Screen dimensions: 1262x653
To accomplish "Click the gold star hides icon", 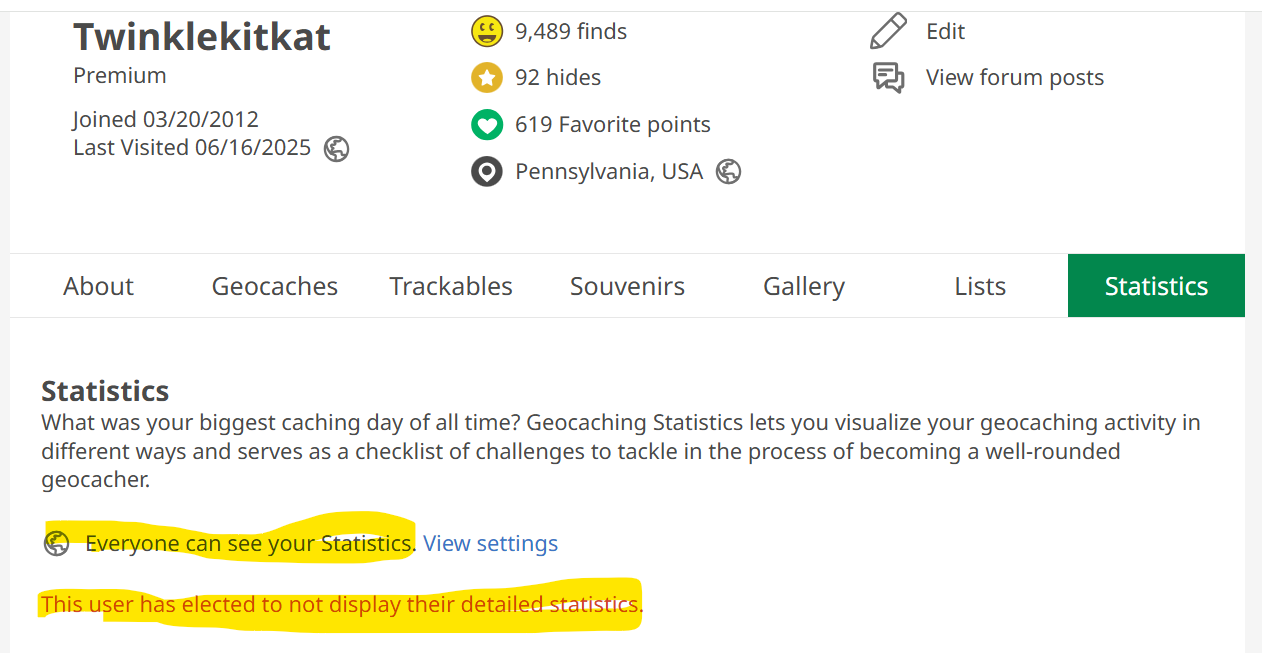I will click(x=487, y=78).
